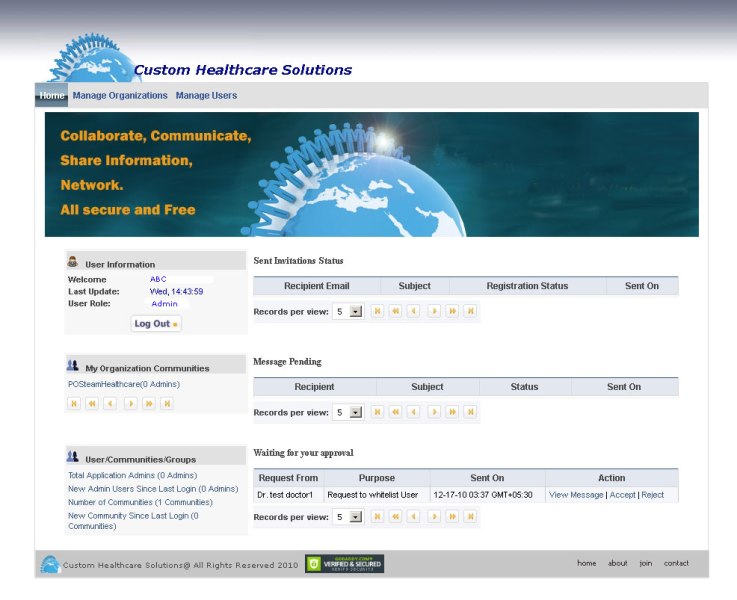Click the Verified & Secured badge in footer
737x600 pixels.
(344, 564)
